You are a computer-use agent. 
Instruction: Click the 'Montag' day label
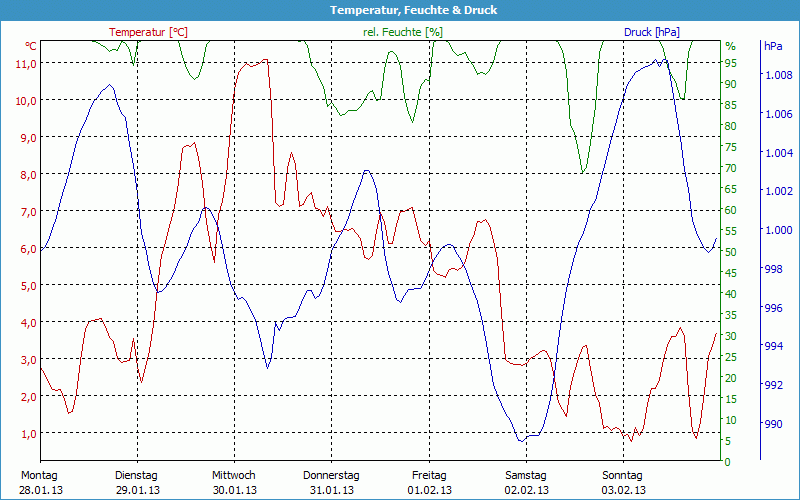[x=39, y=476]
